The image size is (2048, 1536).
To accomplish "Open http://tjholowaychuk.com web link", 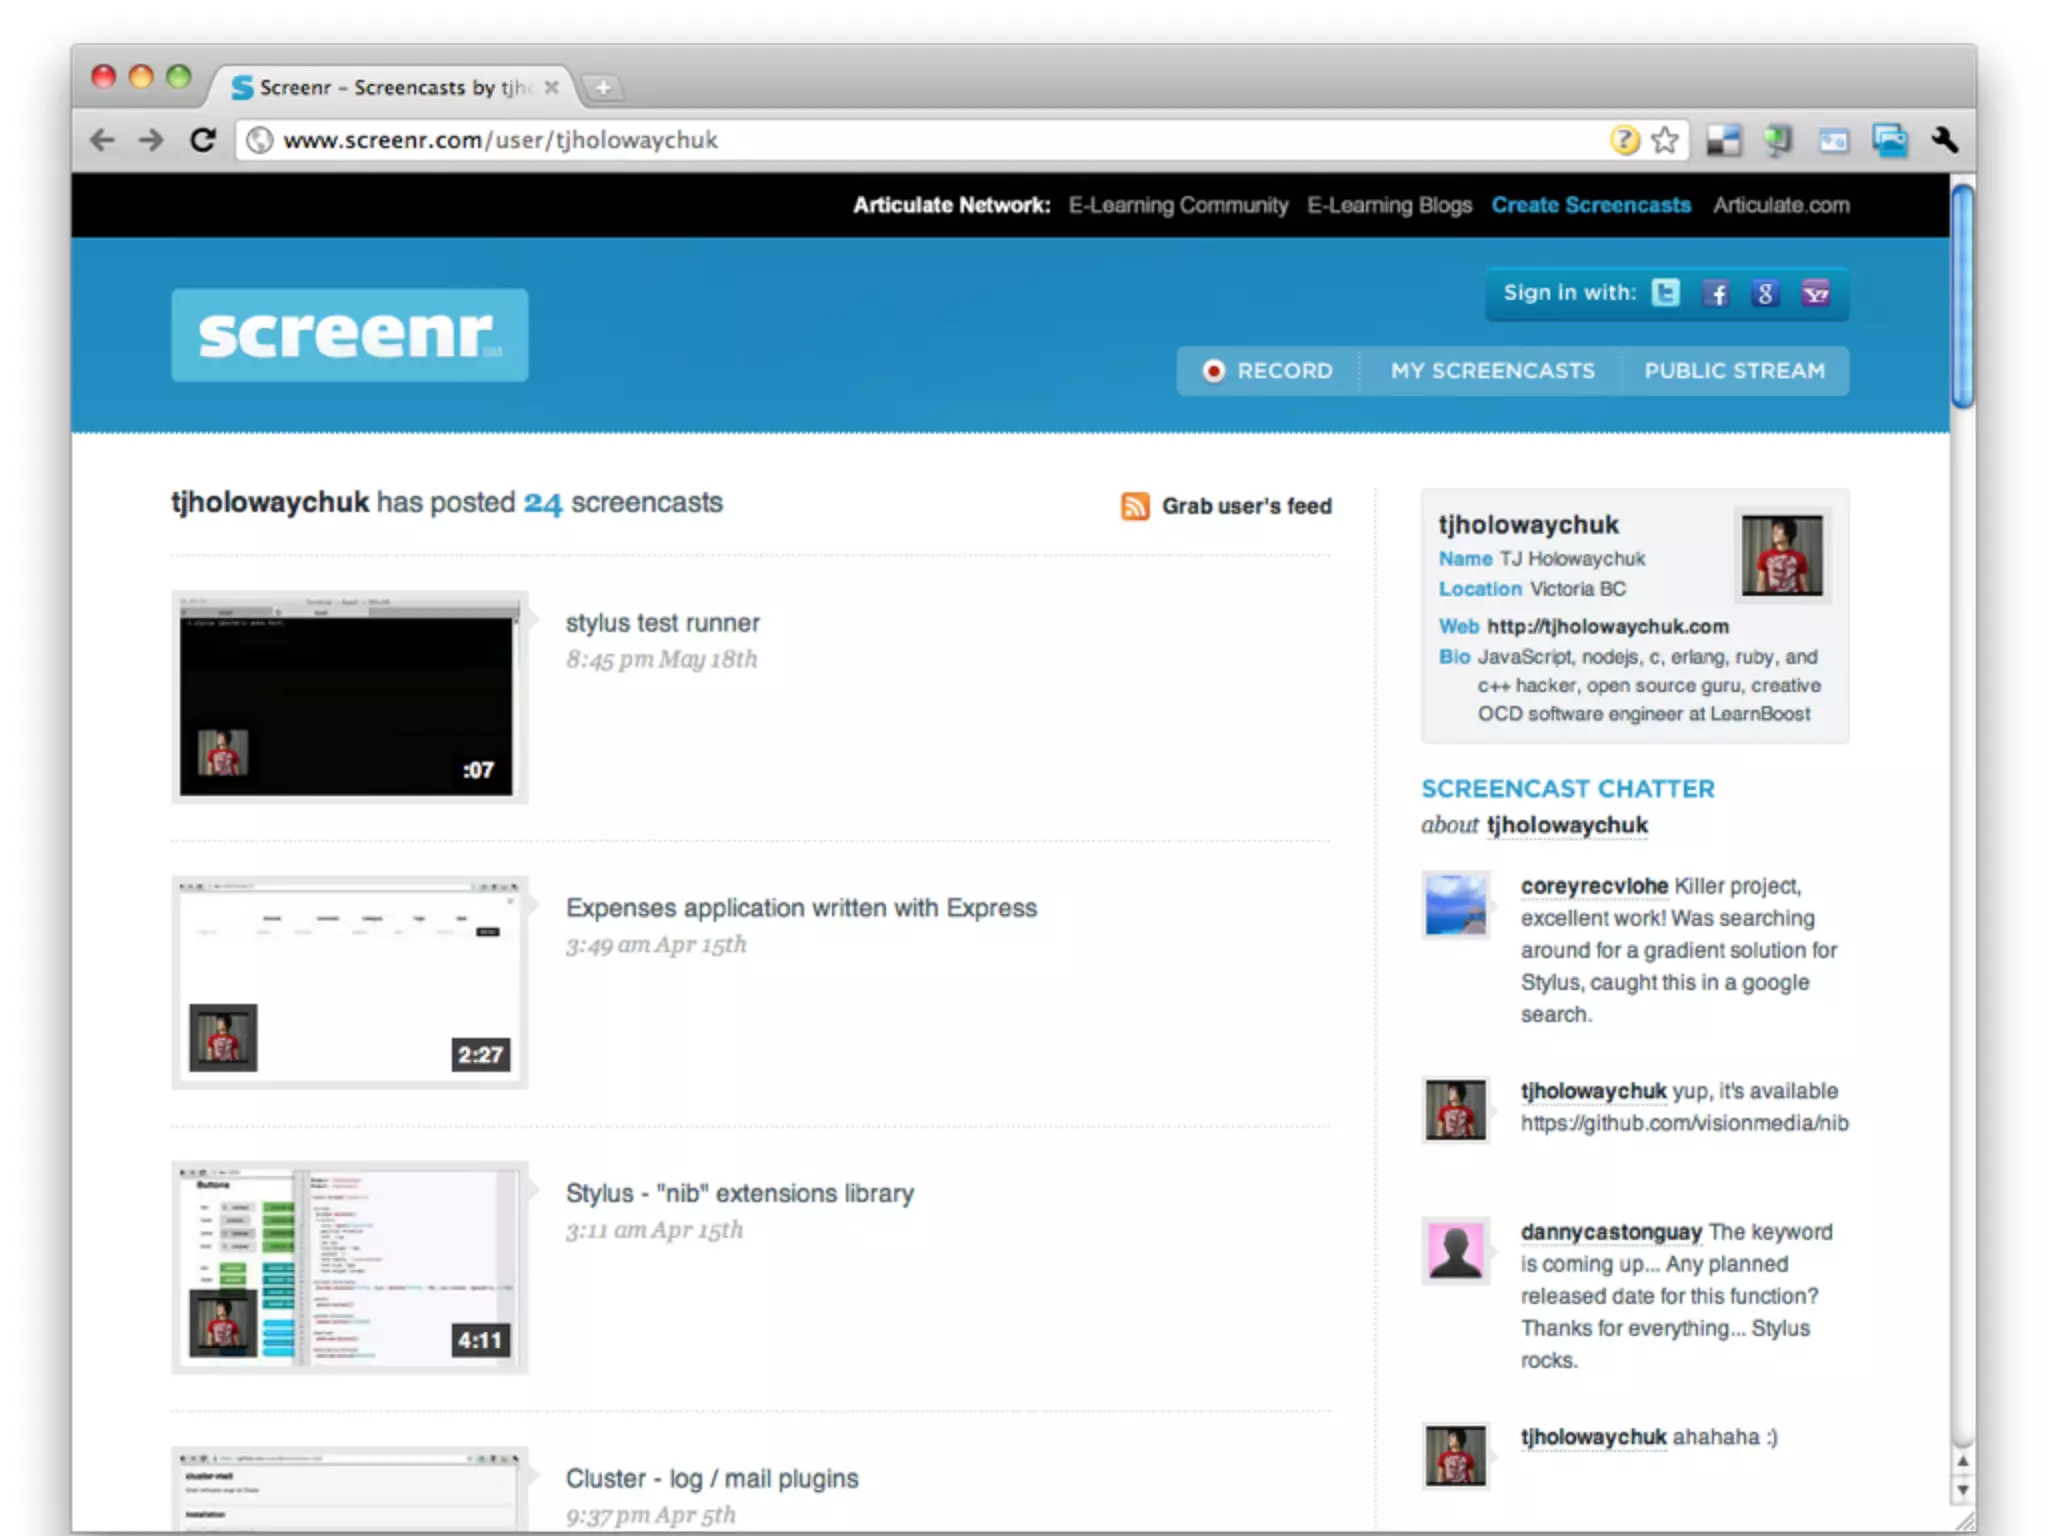I will [1607, 627].
